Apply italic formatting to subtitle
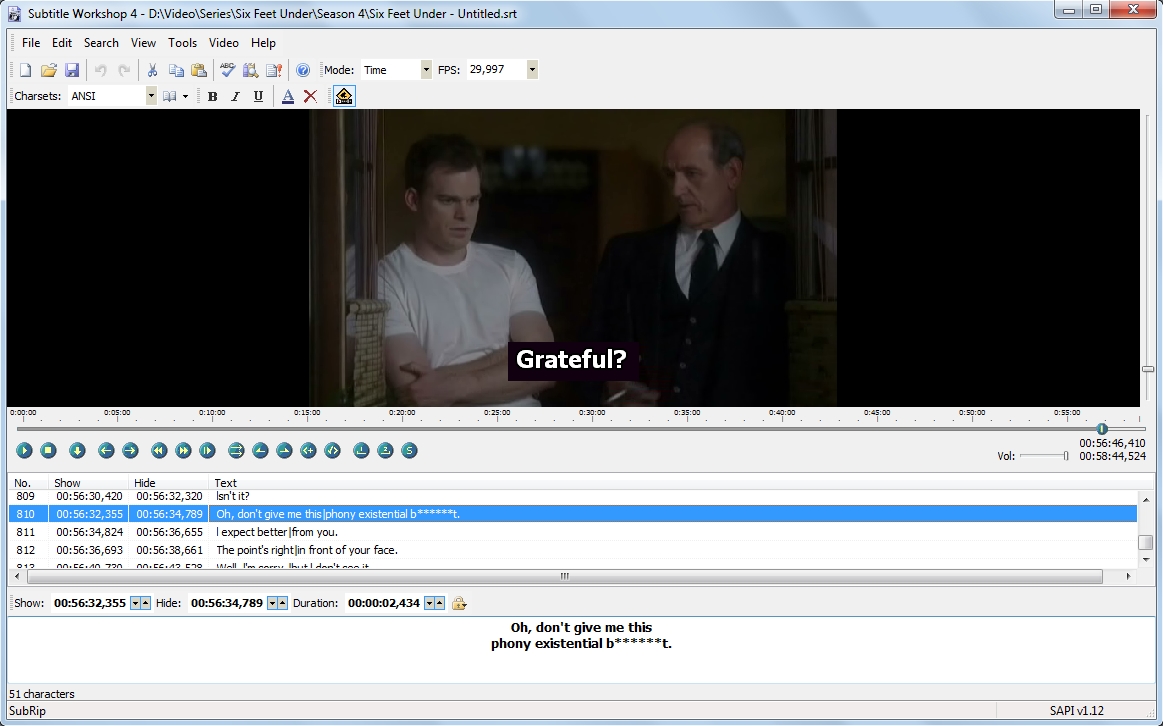The width and height of the screenshot is (1163, 726). 235,96
